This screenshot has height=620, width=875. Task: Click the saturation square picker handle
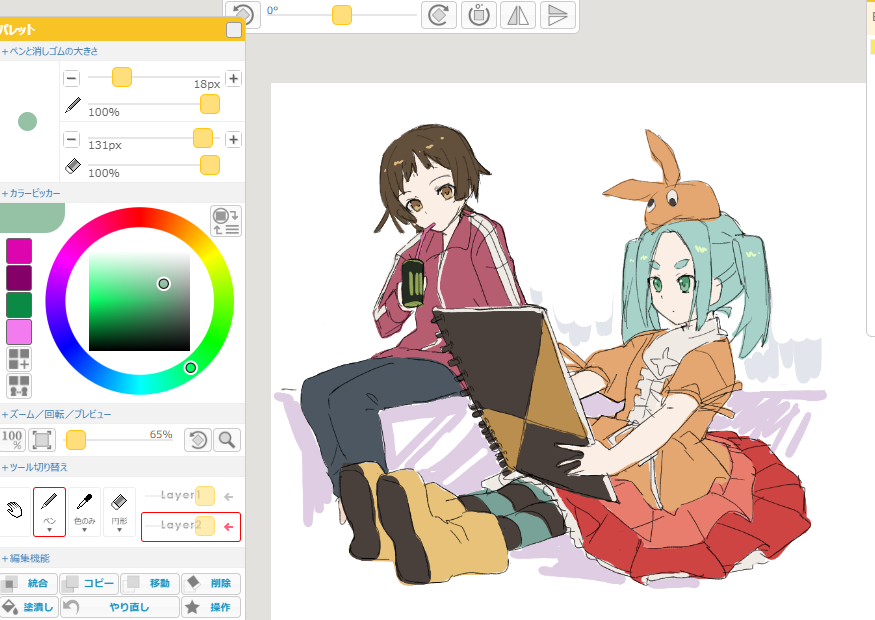(x=164, y=284)
